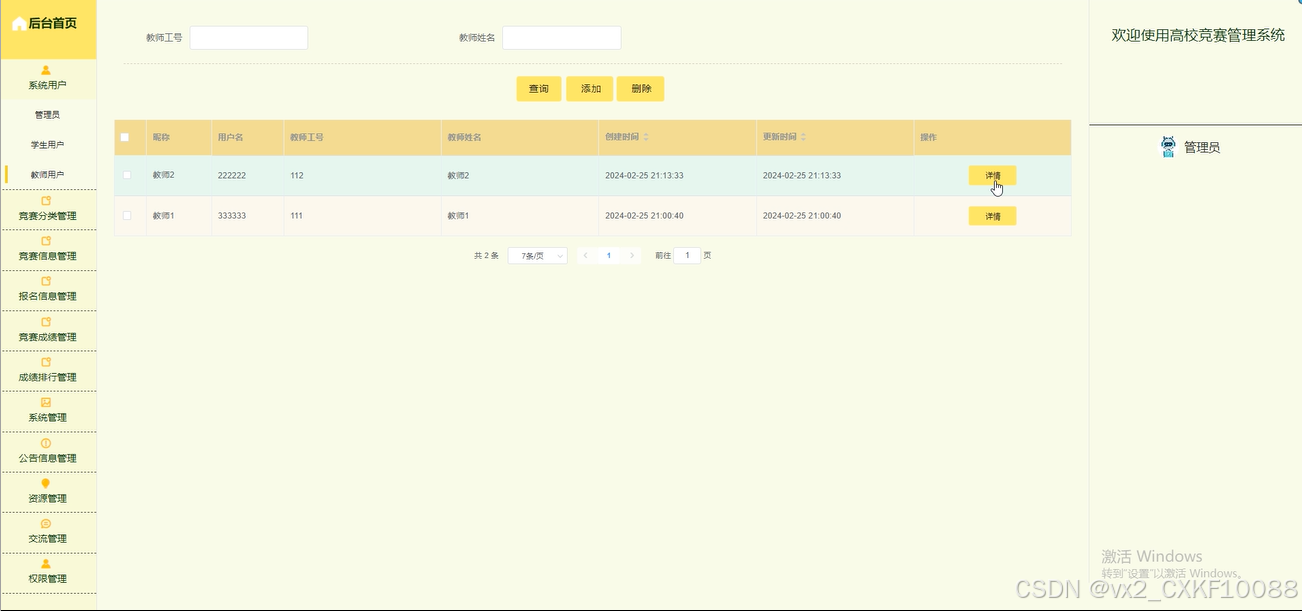This screenshot has width=1302, height=611.
Task: Click the 公告信息管理 alert icon
Action: pos(46,443)
